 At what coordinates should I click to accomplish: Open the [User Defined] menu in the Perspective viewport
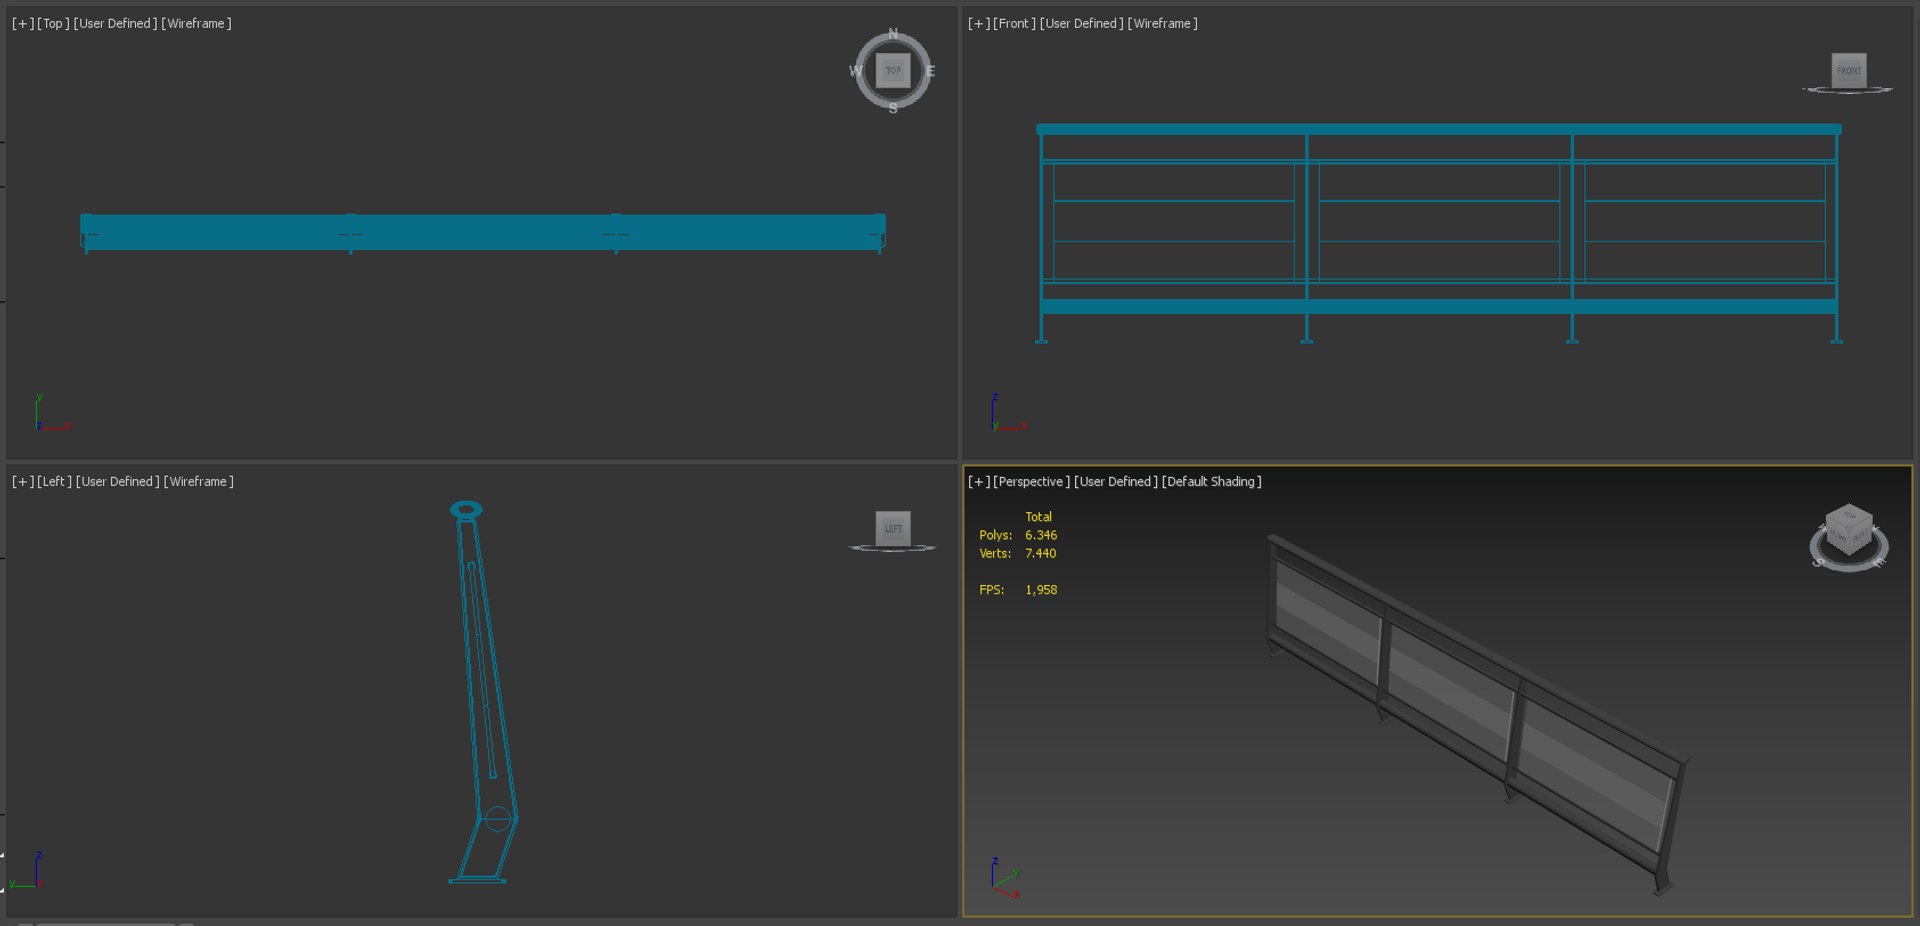click(x=1115, y=481)
